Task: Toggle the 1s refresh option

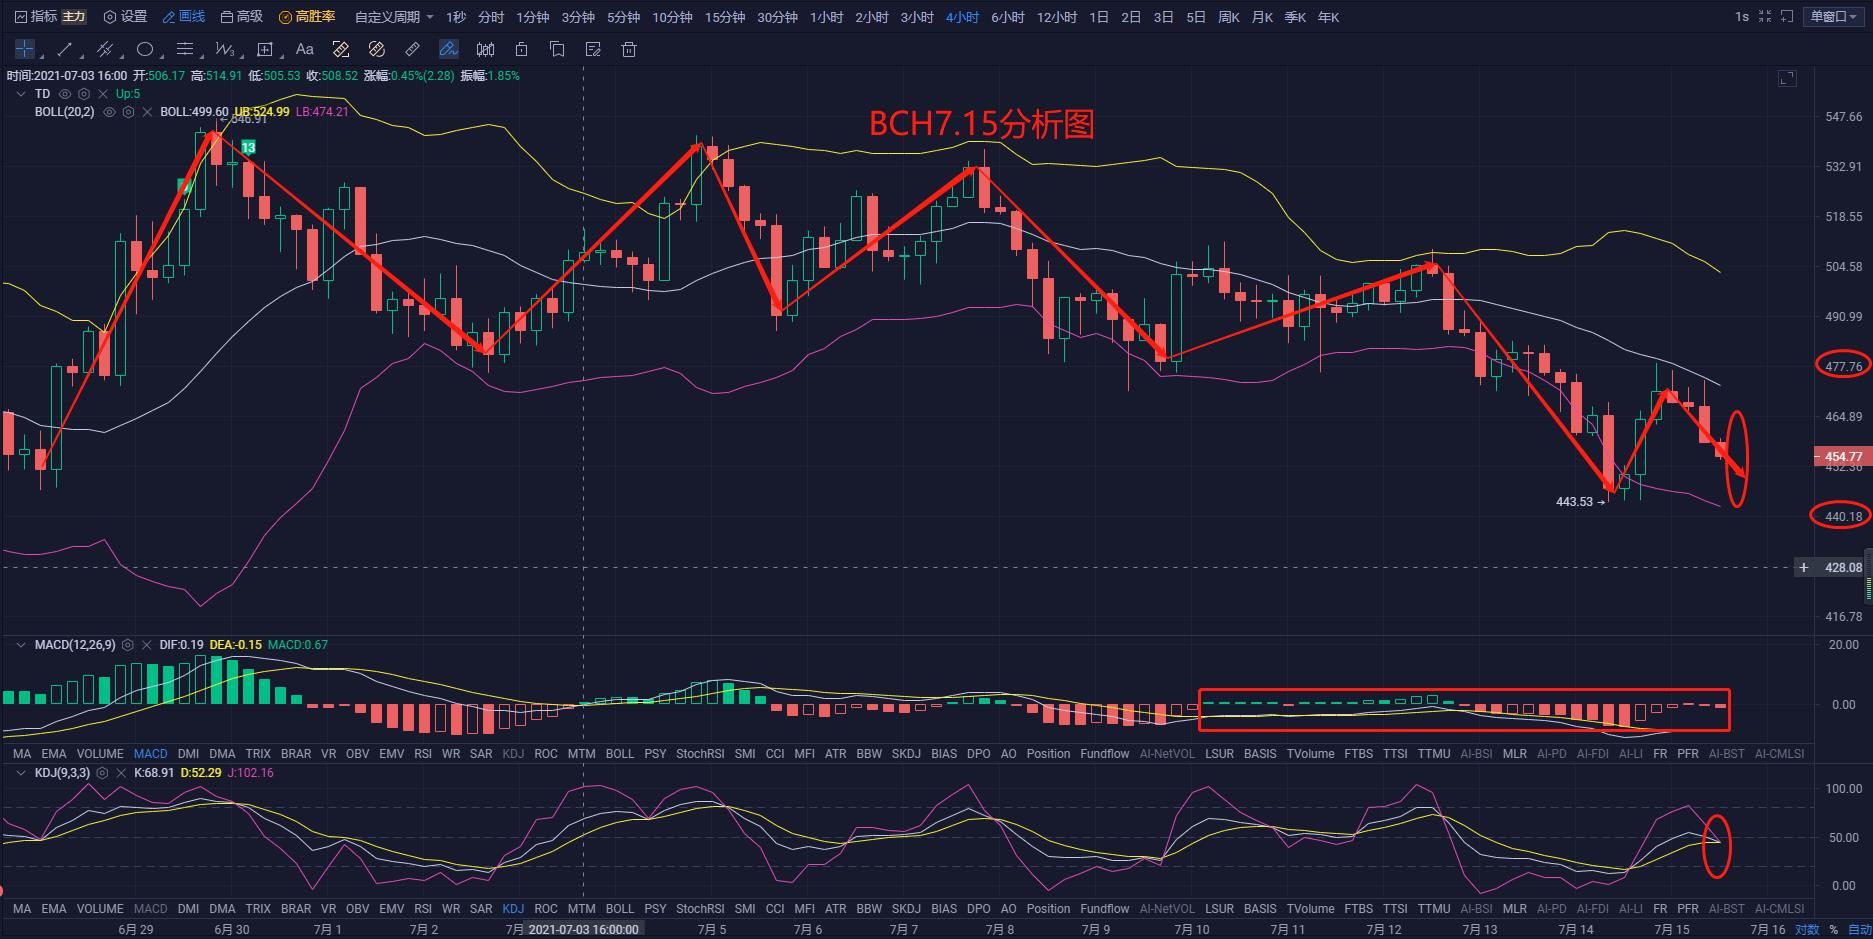Action: [1742, 17]
